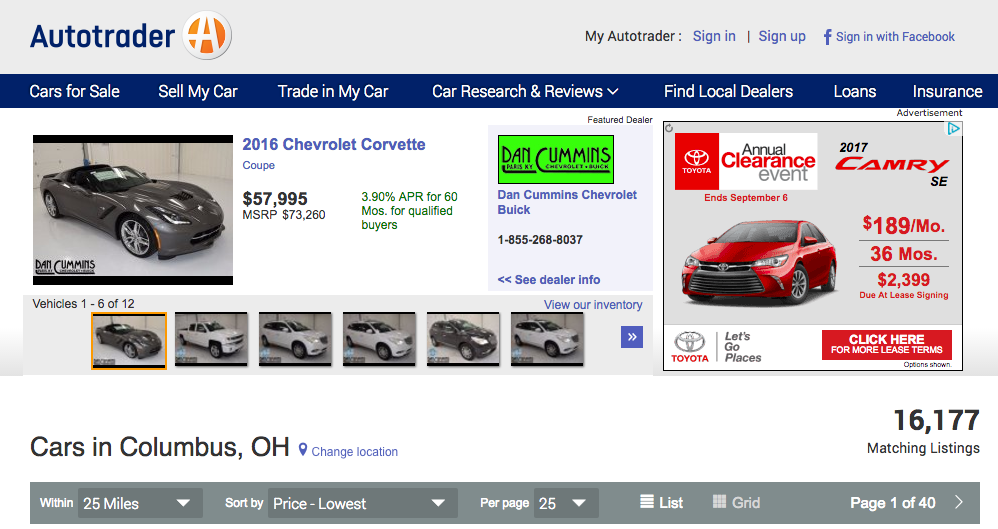Click Change location link
The width and height of the screenshot is (998, 529).
(x=355, y=451)
